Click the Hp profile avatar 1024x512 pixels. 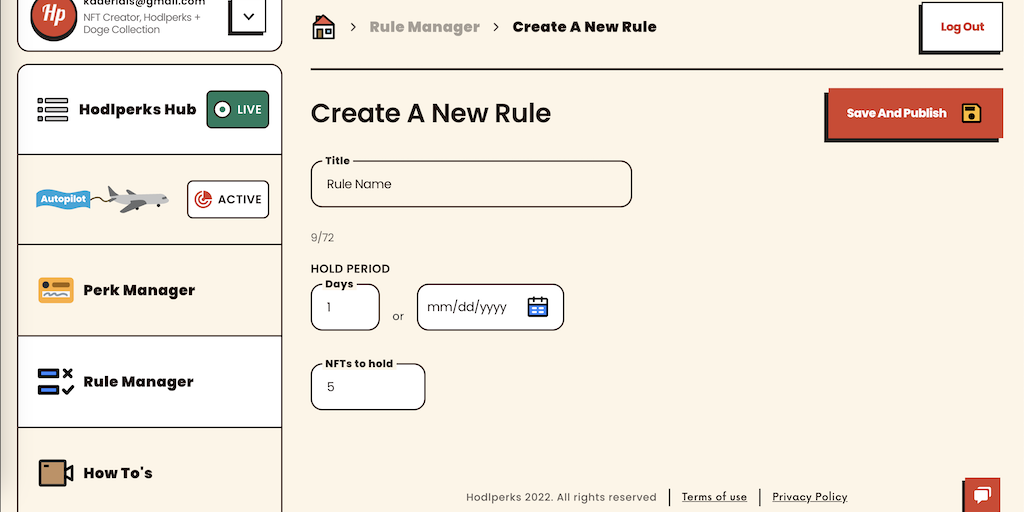coord(54,18)
